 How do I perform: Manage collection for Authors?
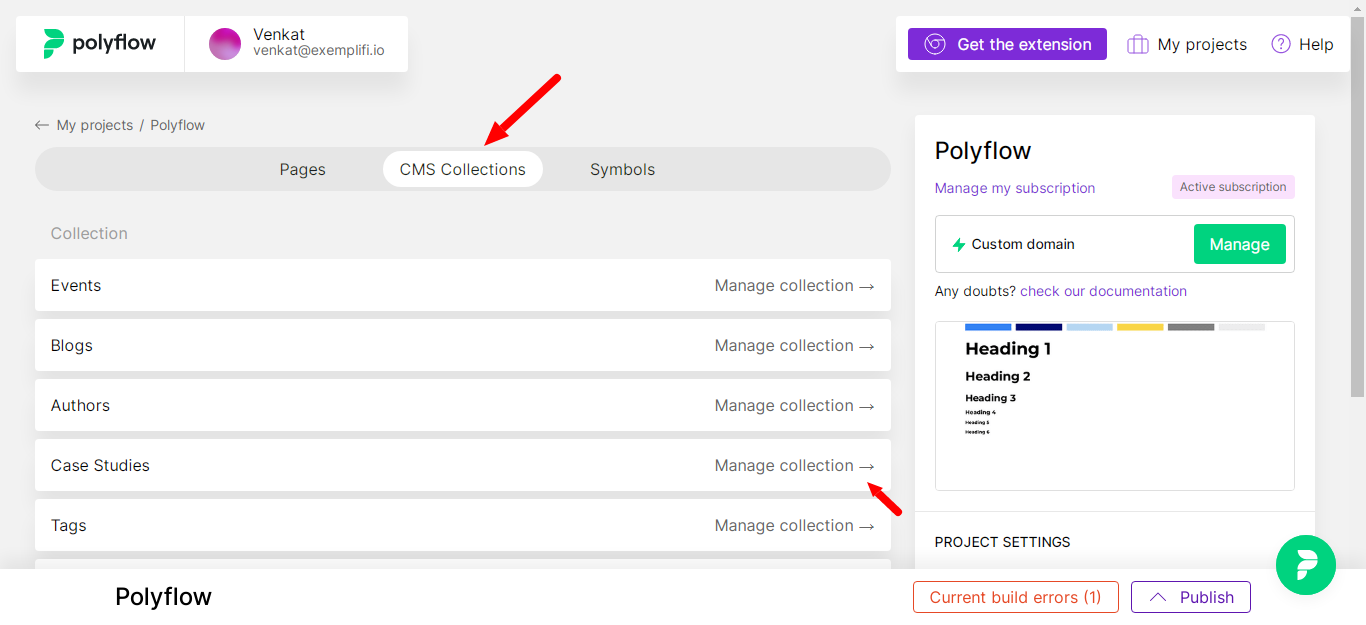795,405
